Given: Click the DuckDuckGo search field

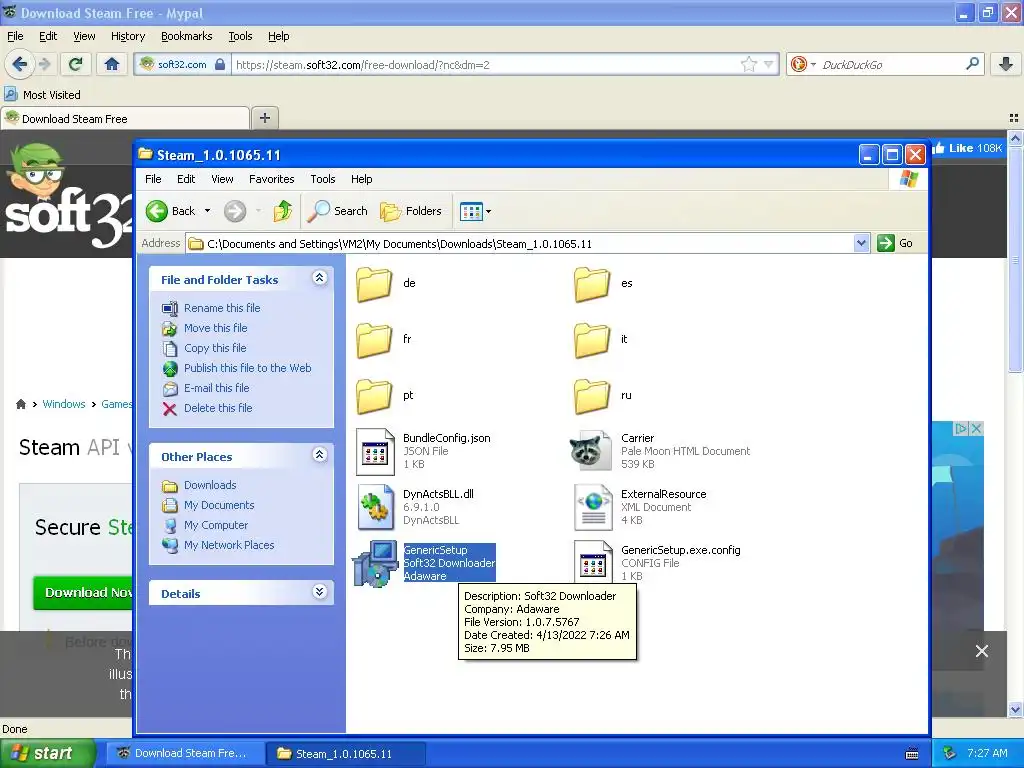Looking at the screenshot, I should (891, 64).
